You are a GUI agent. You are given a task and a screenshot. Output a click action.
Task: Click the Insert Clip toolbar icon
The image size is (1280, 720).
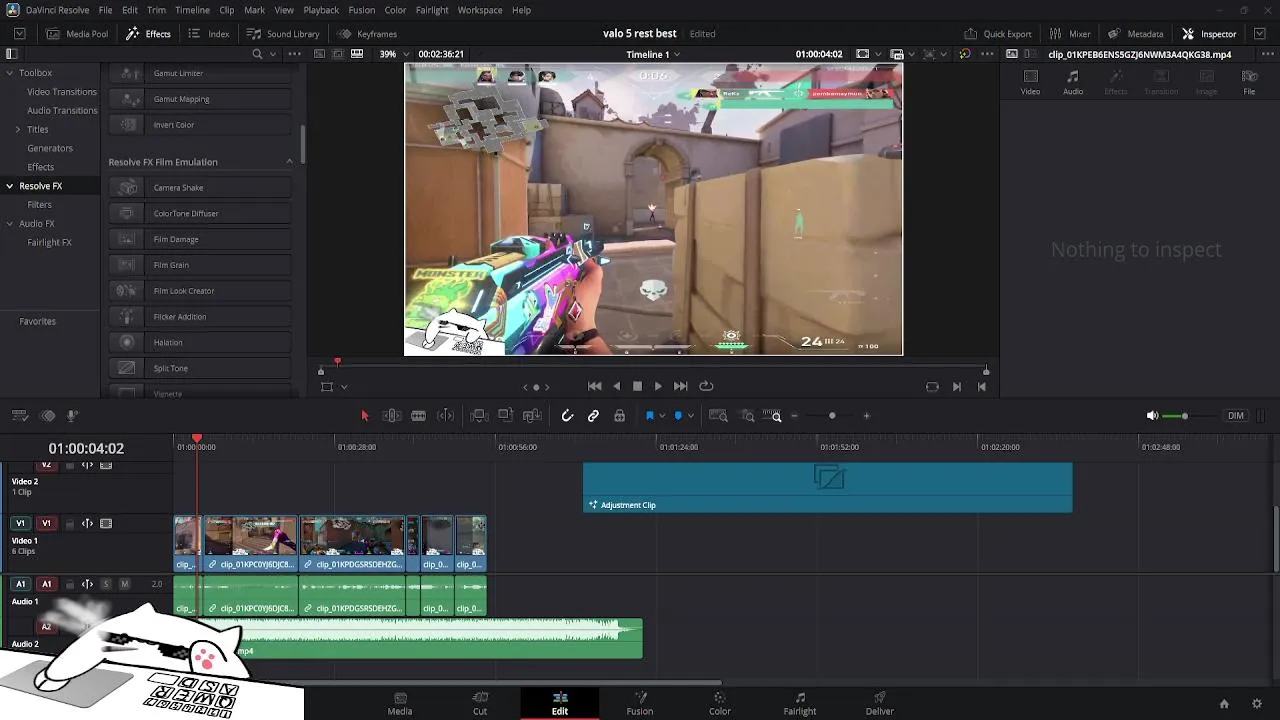point(479,416)
